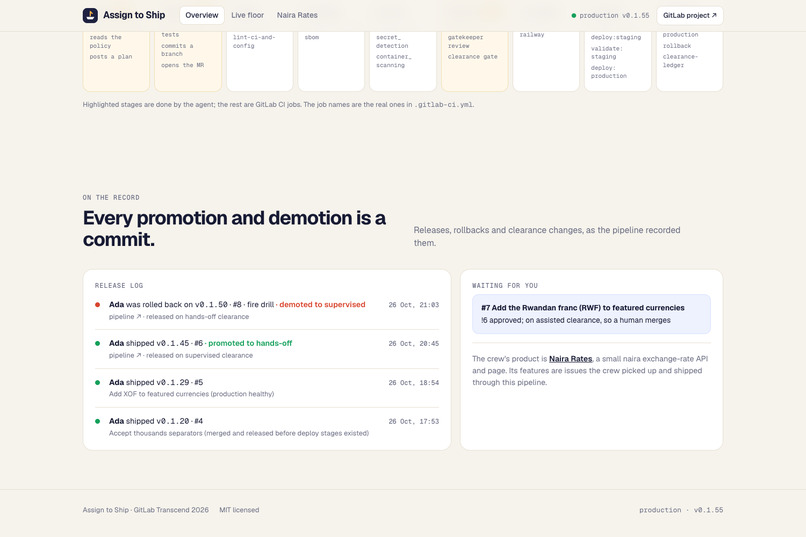Select the 'Ada shipped v0.1.29 · #5' line

156,382
